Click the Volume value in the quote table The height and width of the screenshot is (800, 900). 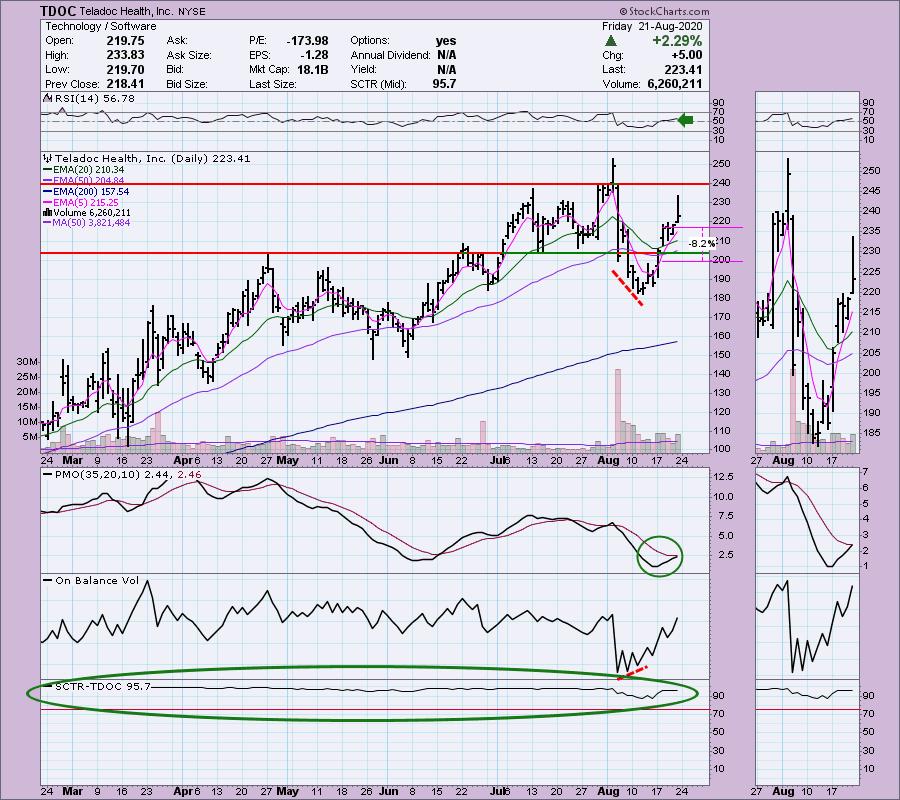[675, 84]
